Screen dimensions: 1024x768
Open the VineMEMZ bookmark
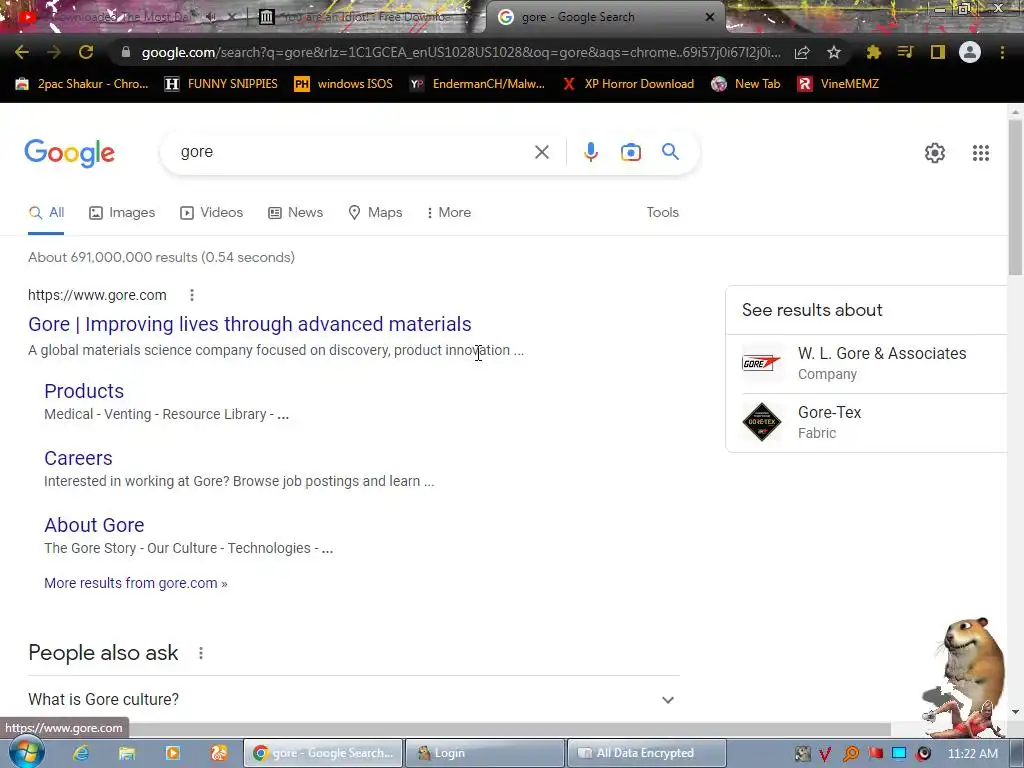pos(839,84)
